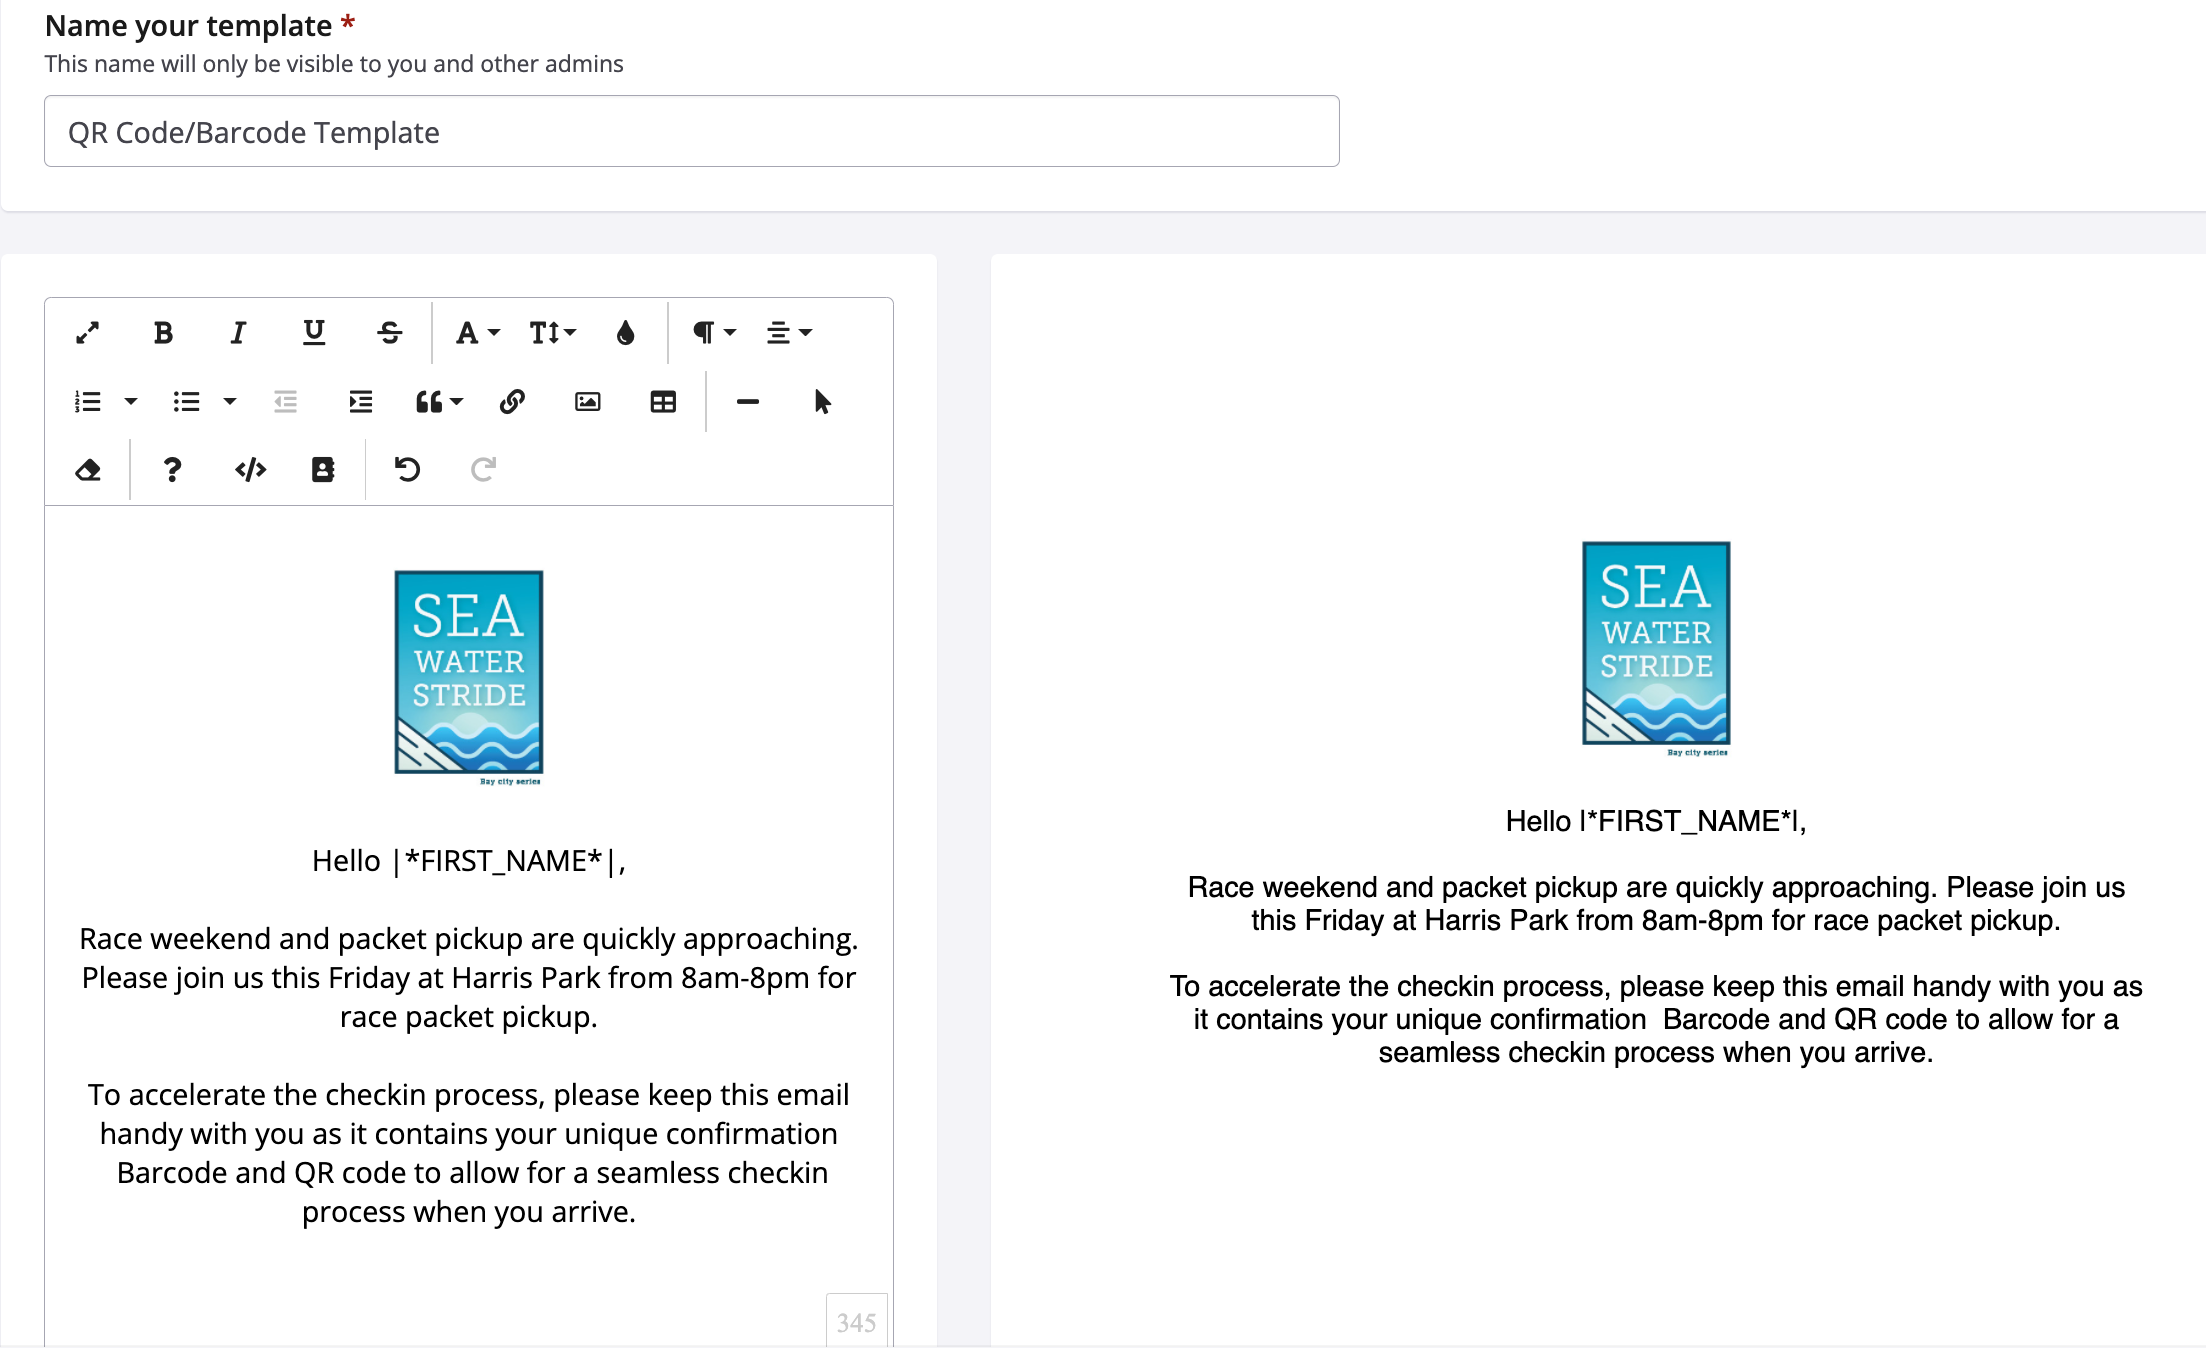Insert an unordered bullet list
2206x1348 pixels.
(x=187, y=402)
